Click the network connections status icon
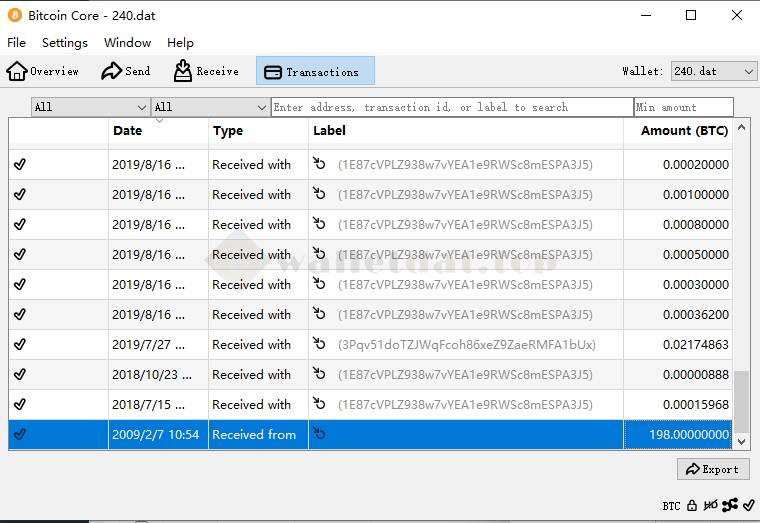 pyautogui.click(x=730, y=506)
